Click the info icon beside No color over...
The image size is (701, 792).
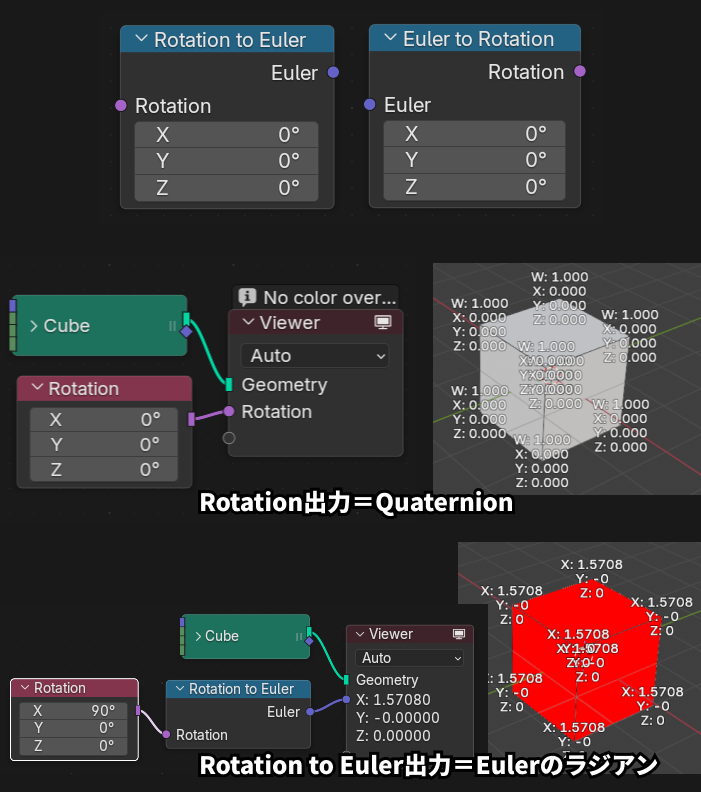[246, 297]
